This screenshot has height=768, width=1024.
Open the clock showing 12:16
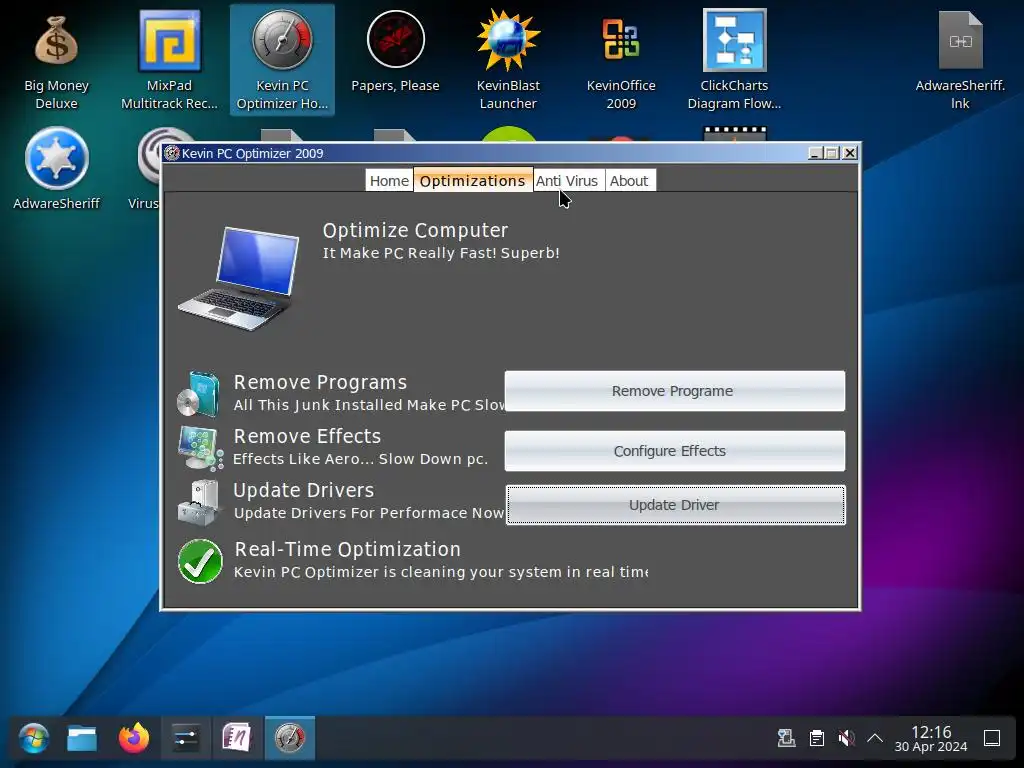(931, 739)
